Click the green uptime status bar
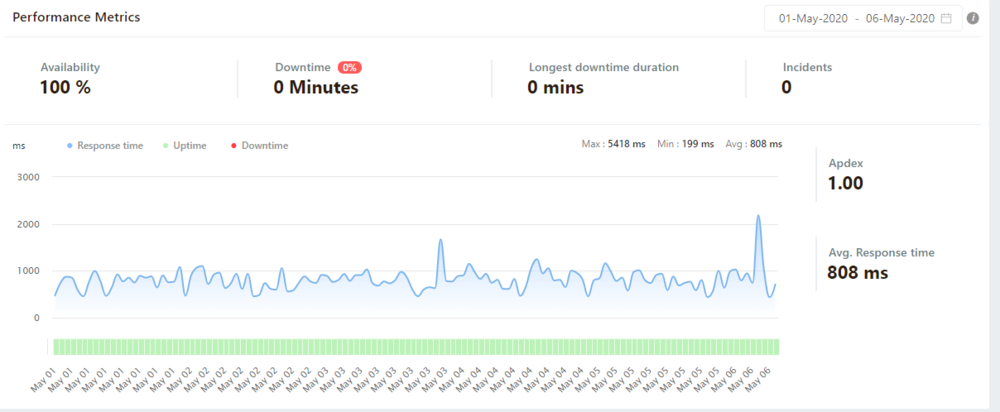The image size is (1000, 412). click(415, 346)
